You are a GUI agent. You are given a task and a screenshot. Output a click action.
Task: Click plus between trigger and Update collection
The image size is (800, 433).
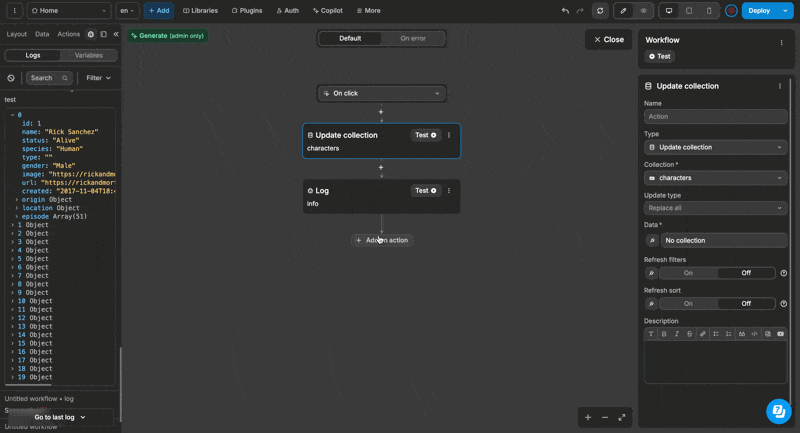point(381,112)
